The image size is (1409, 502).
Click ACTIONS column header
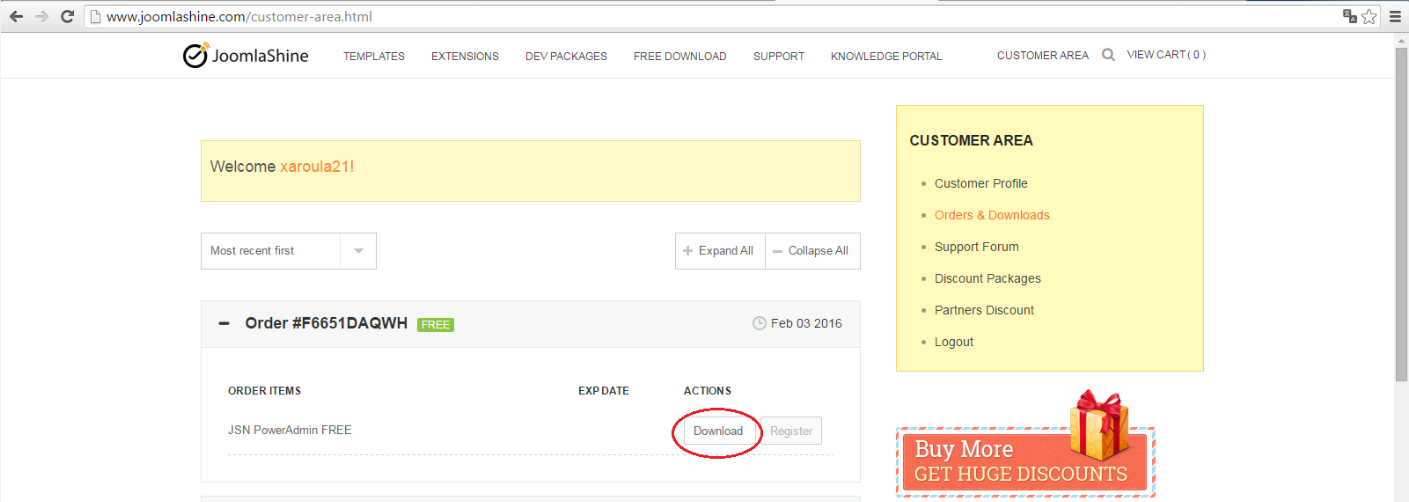[707, 391]
